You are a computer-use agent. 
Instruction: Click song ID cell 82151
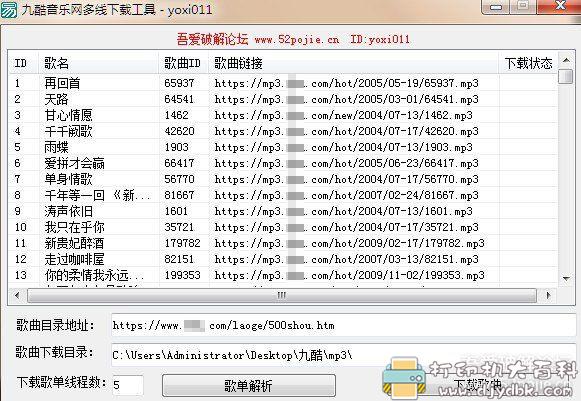pos(179,259)
